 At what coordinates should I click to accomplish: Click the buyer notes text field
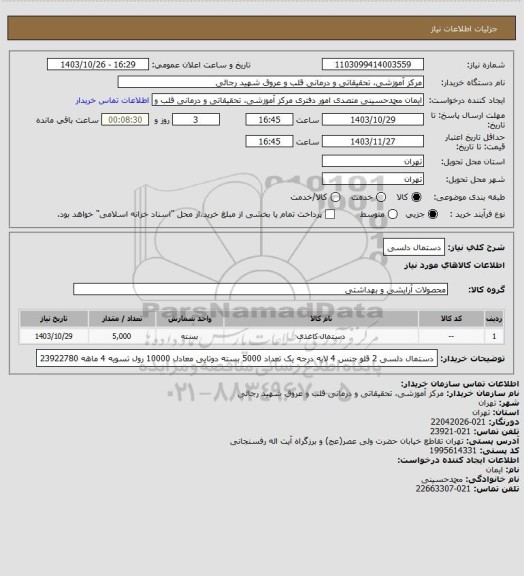[x=237, y=358]
